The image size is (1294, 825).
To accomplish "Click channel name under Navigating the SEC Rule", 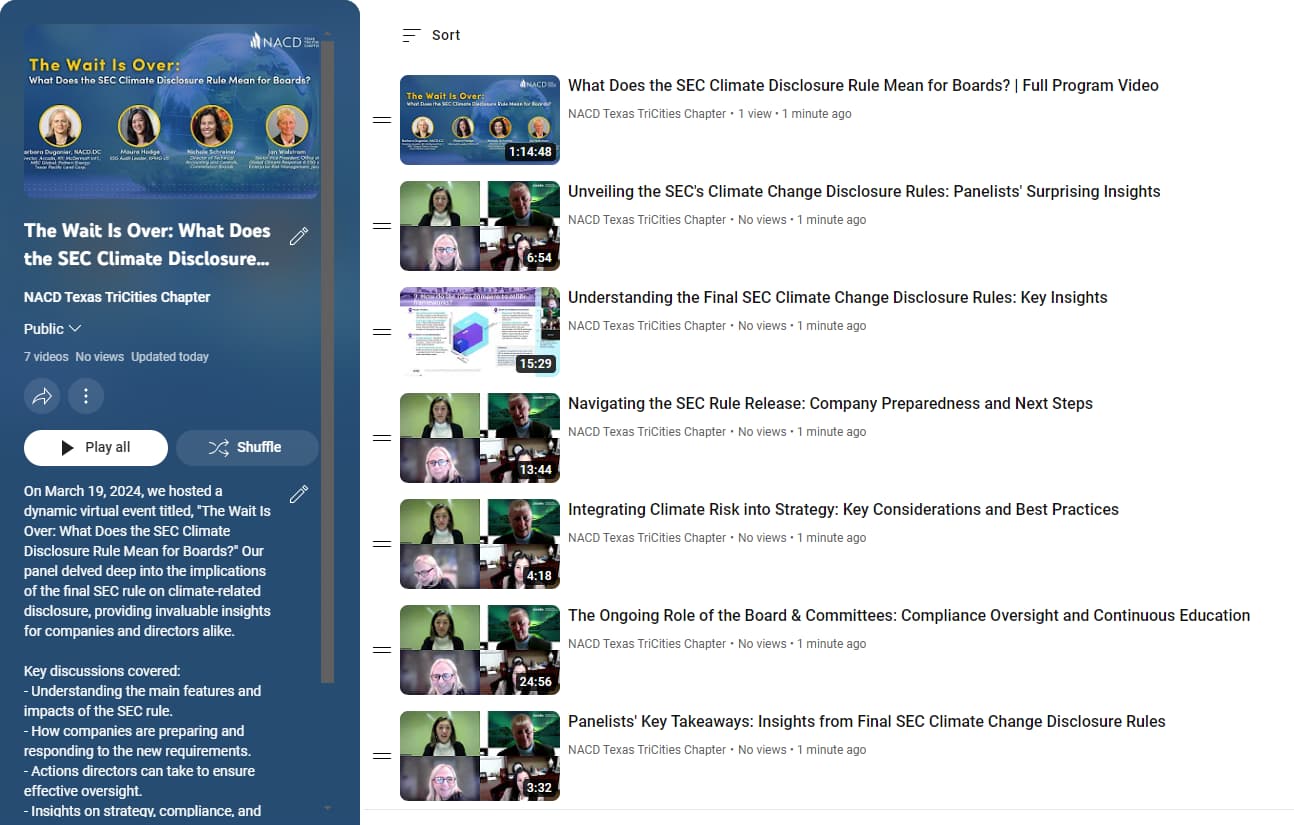I will [647, 432].
